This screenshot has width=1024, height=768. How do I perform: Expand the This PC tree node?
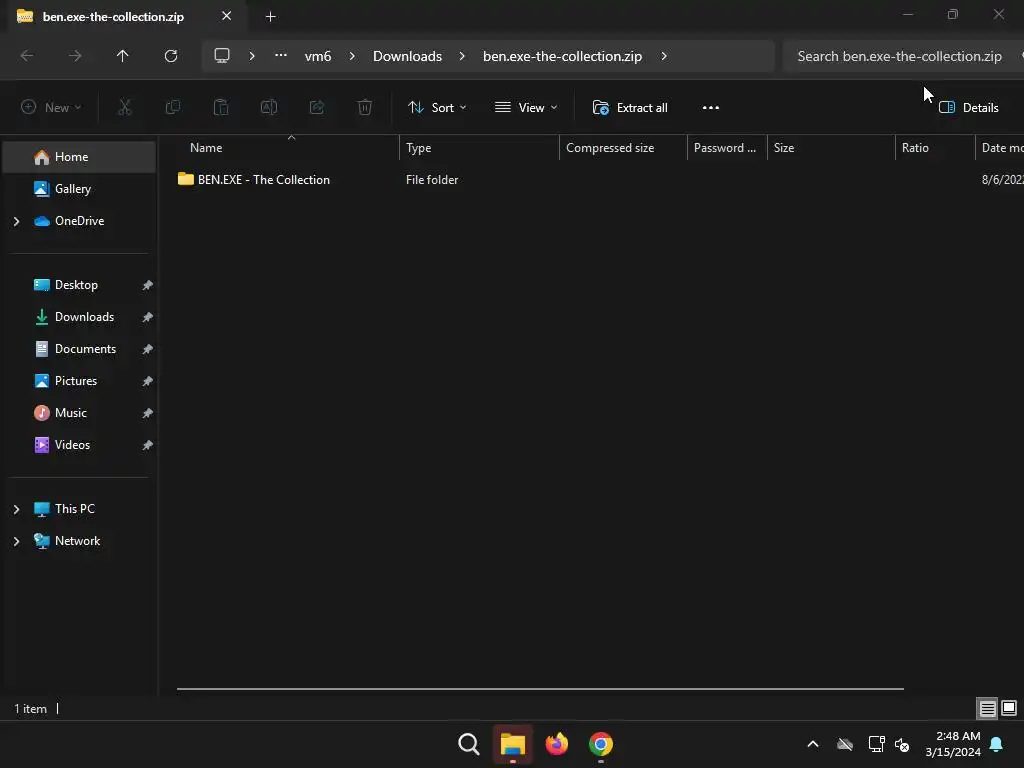(x=16, y=509)
